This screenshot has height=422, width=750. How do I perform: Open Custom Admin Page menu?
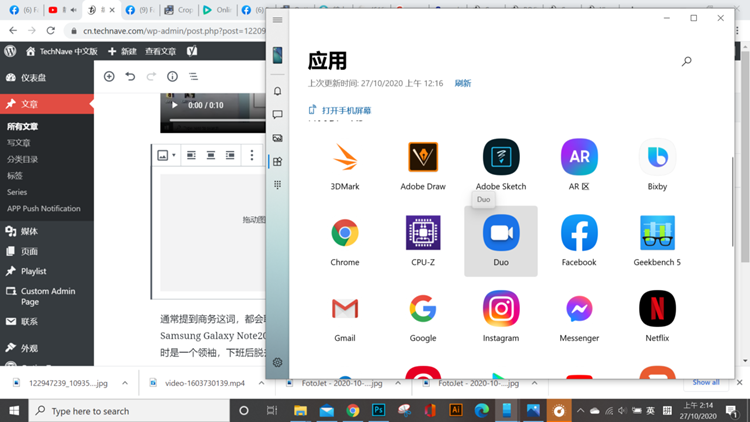47,296
